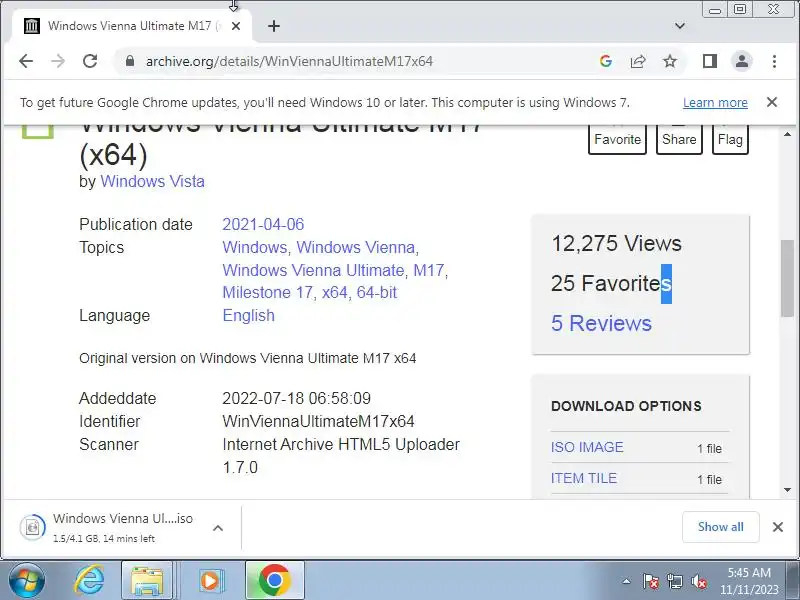Share this page using the share icon
The image size is (800, 600).
(x=638, y=61)
